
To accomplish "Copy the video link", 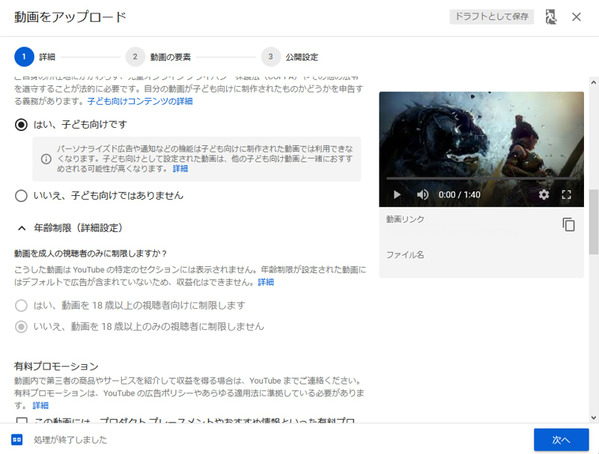I will click(x=568, y=224).
